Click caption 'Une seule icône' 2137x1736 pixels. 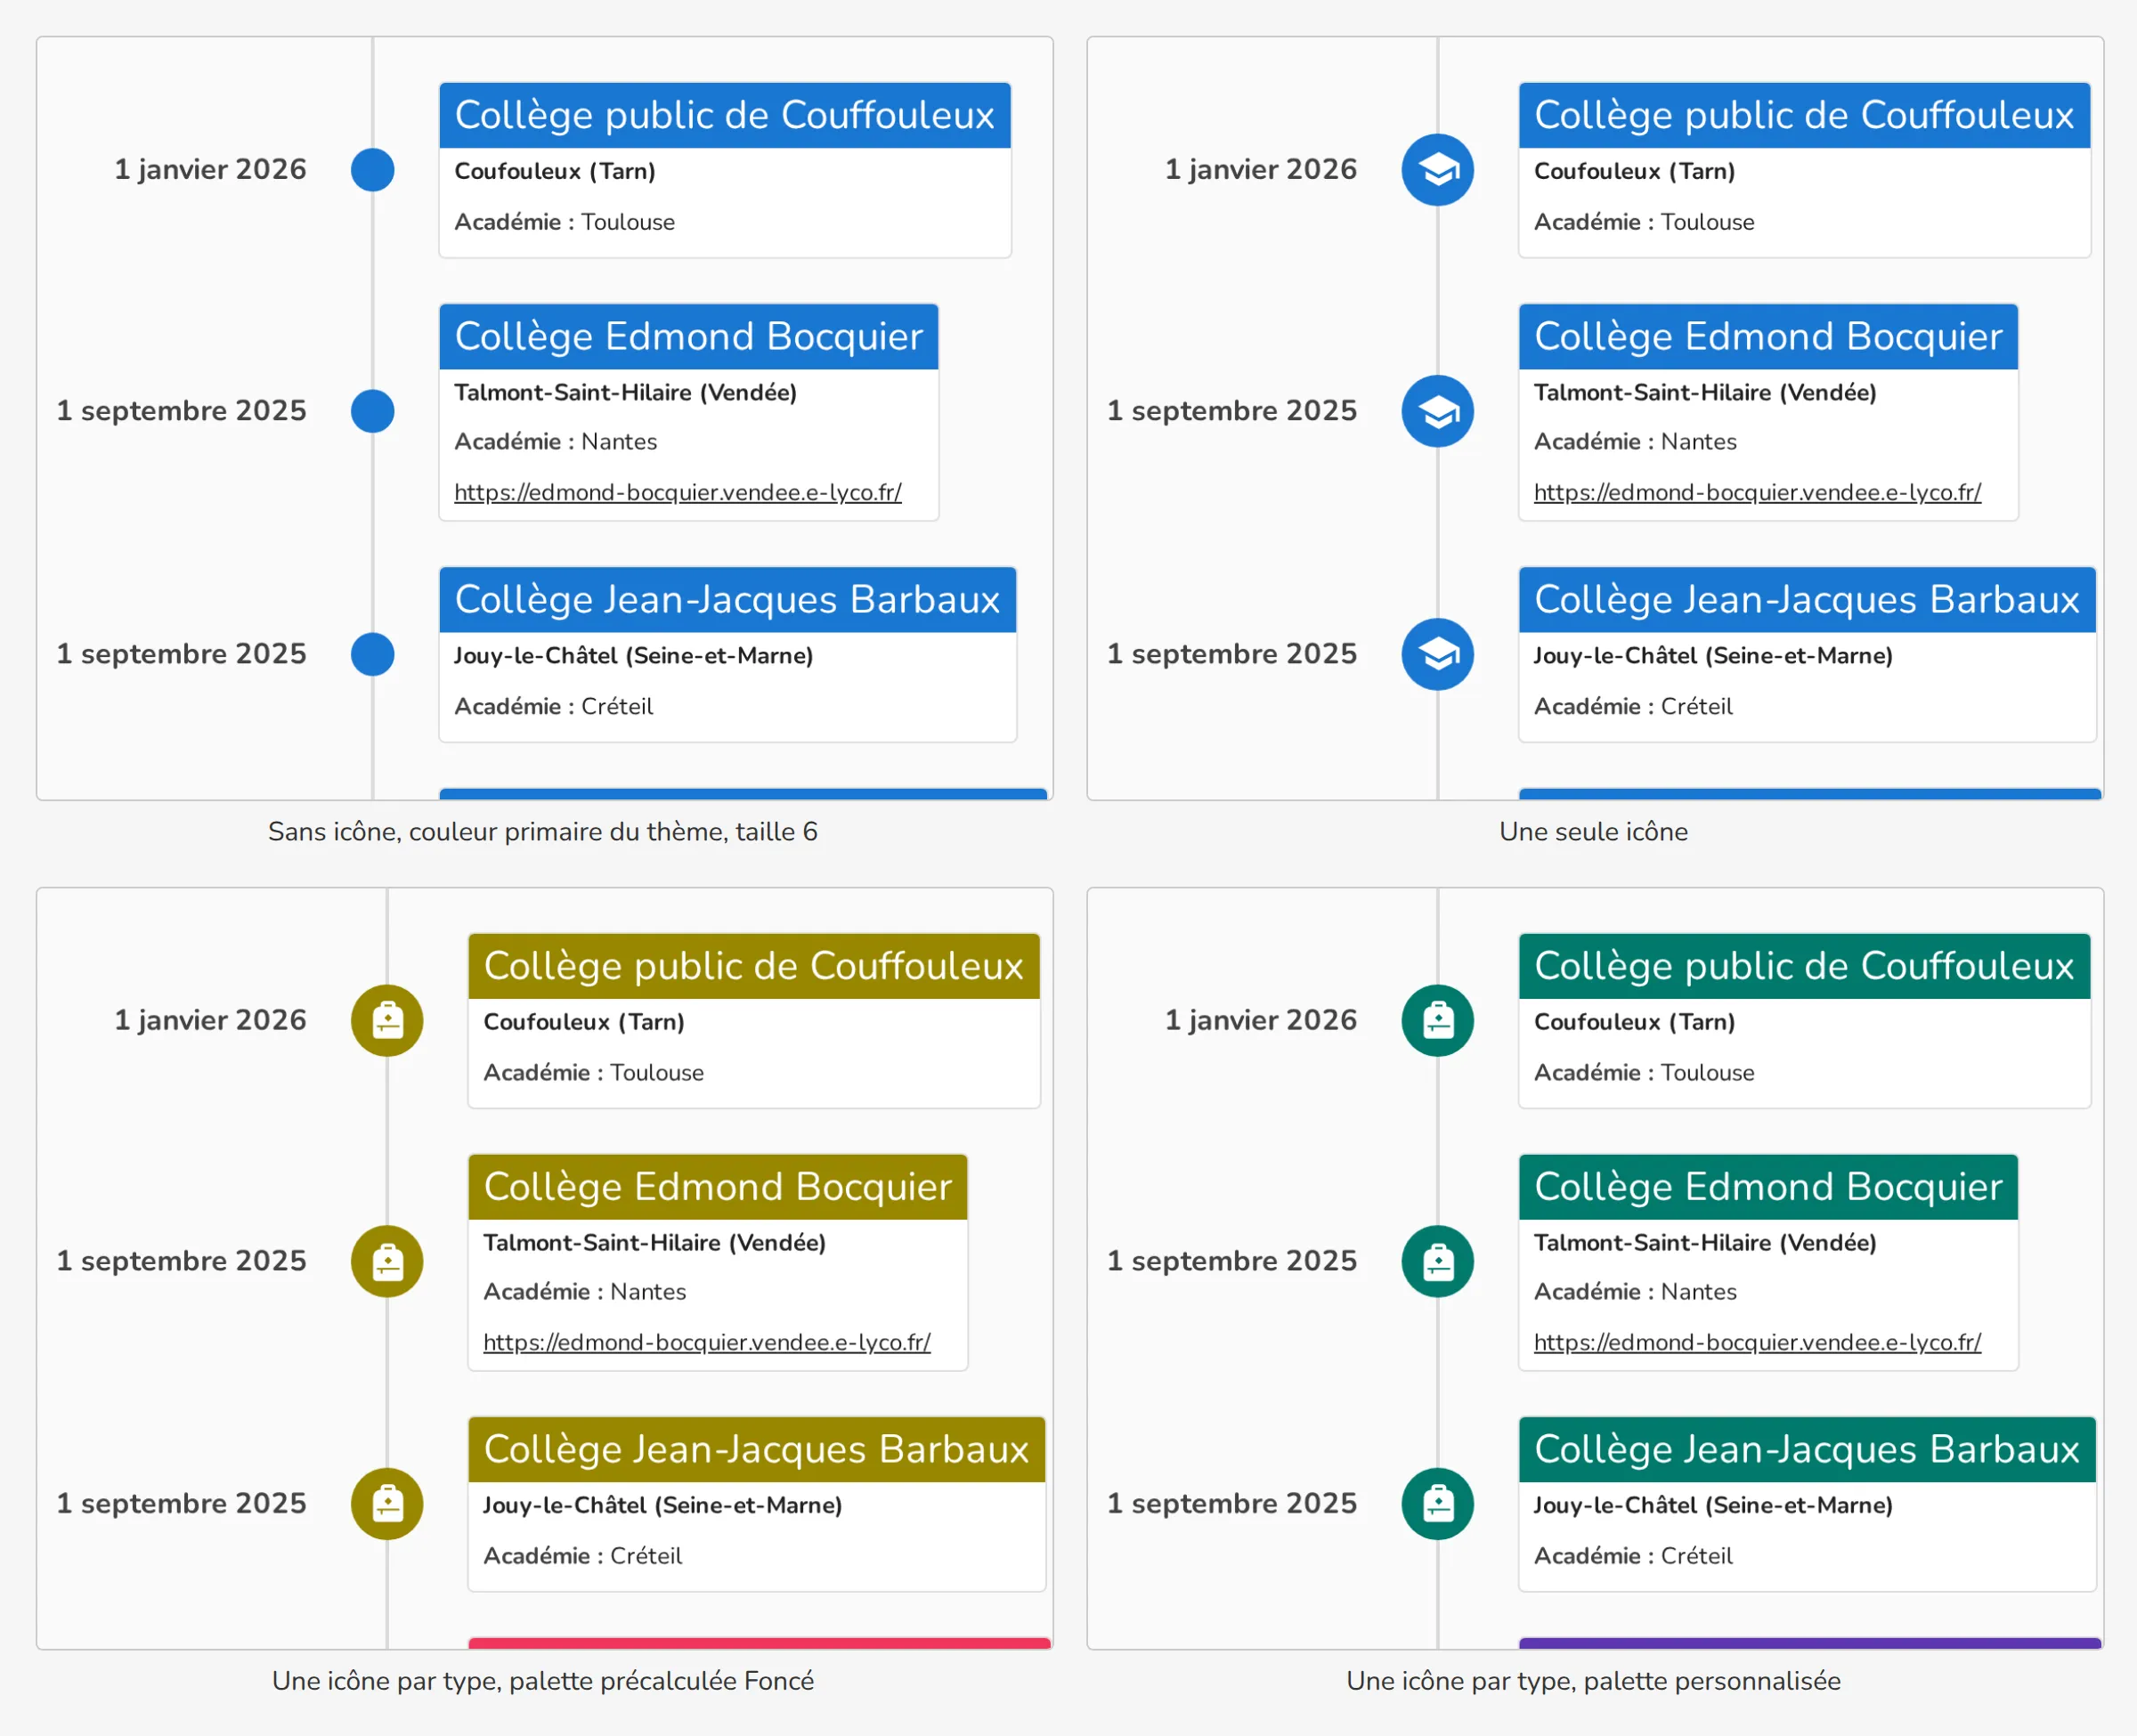coord(1593,832)
